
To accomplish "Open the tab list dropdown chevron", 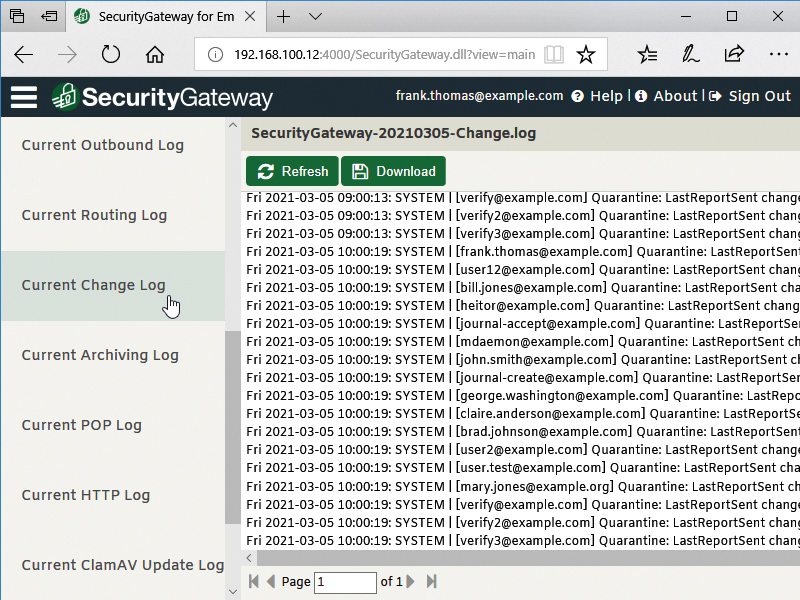I will 315,17.
